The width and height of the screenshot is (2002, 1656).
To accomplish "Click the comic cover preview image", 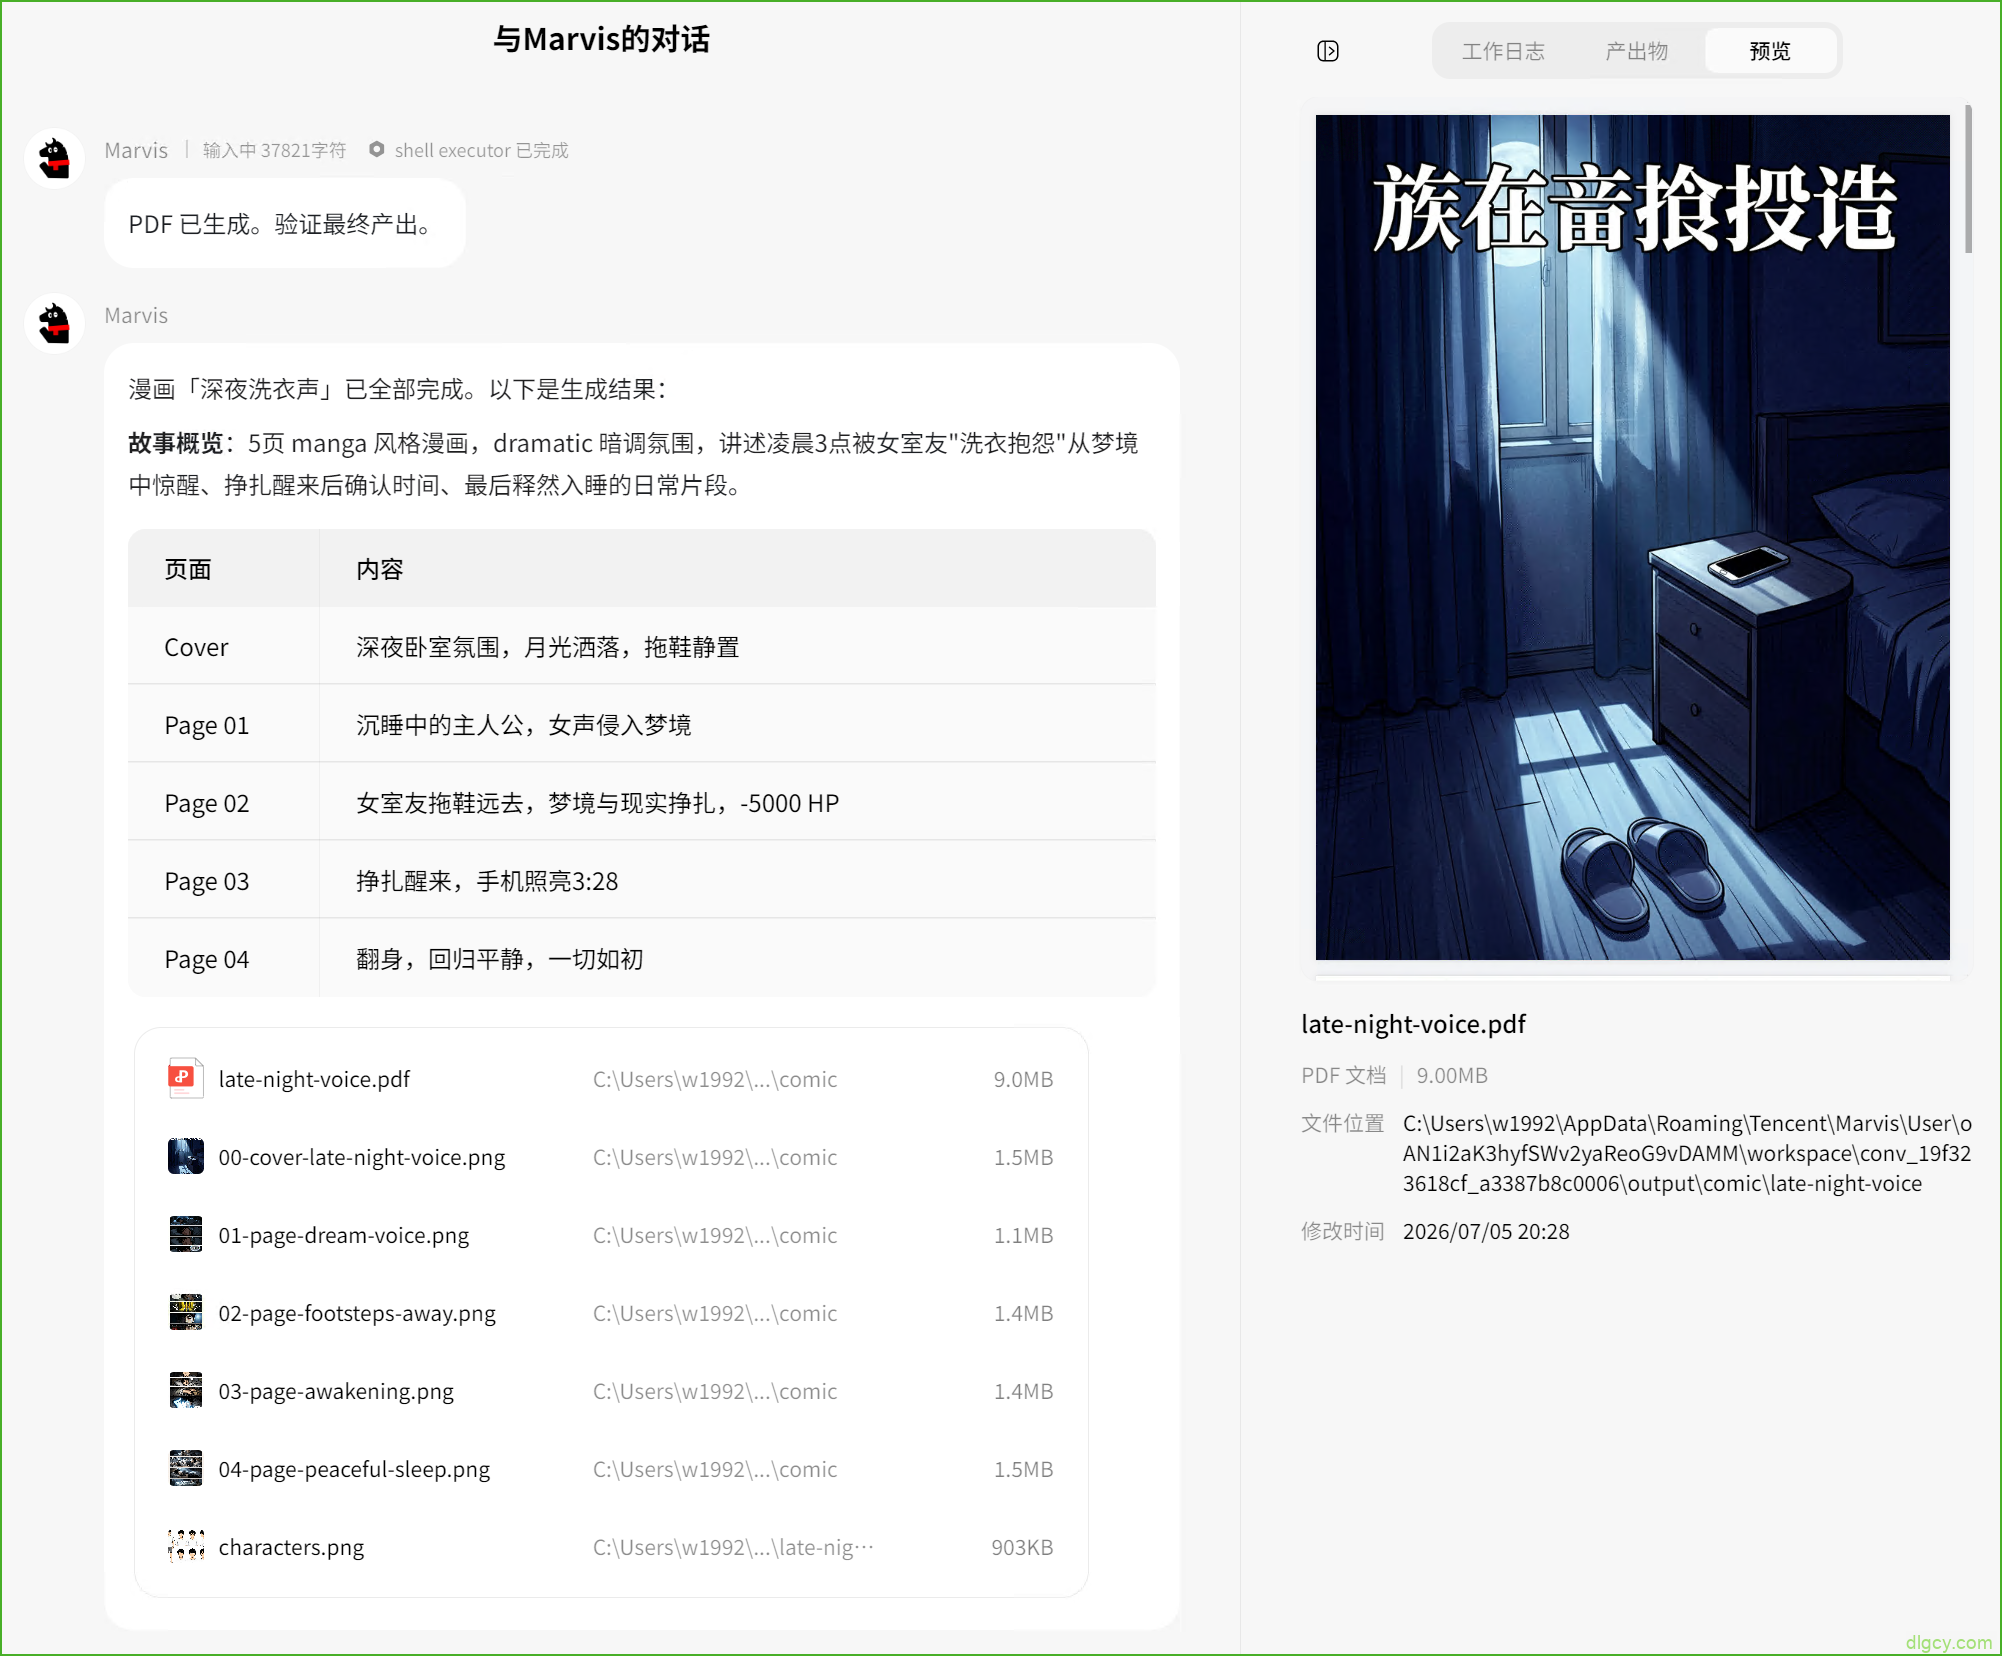I will (1632, 537).
